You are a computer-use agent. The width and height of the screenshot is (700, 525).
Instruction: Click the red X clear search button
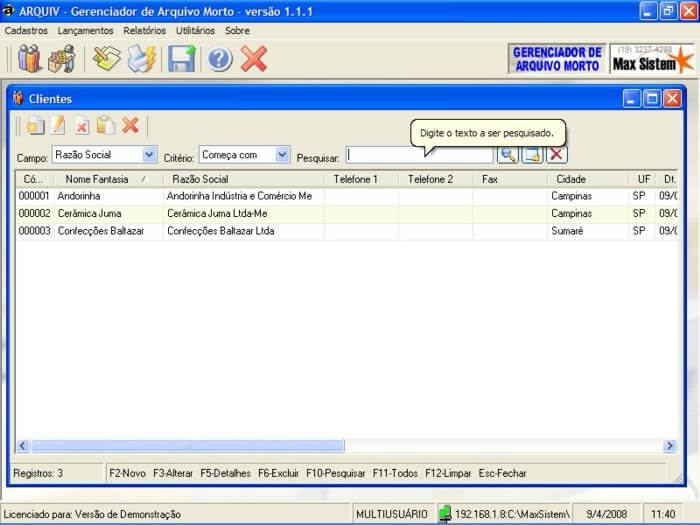[x=556, y=155]
